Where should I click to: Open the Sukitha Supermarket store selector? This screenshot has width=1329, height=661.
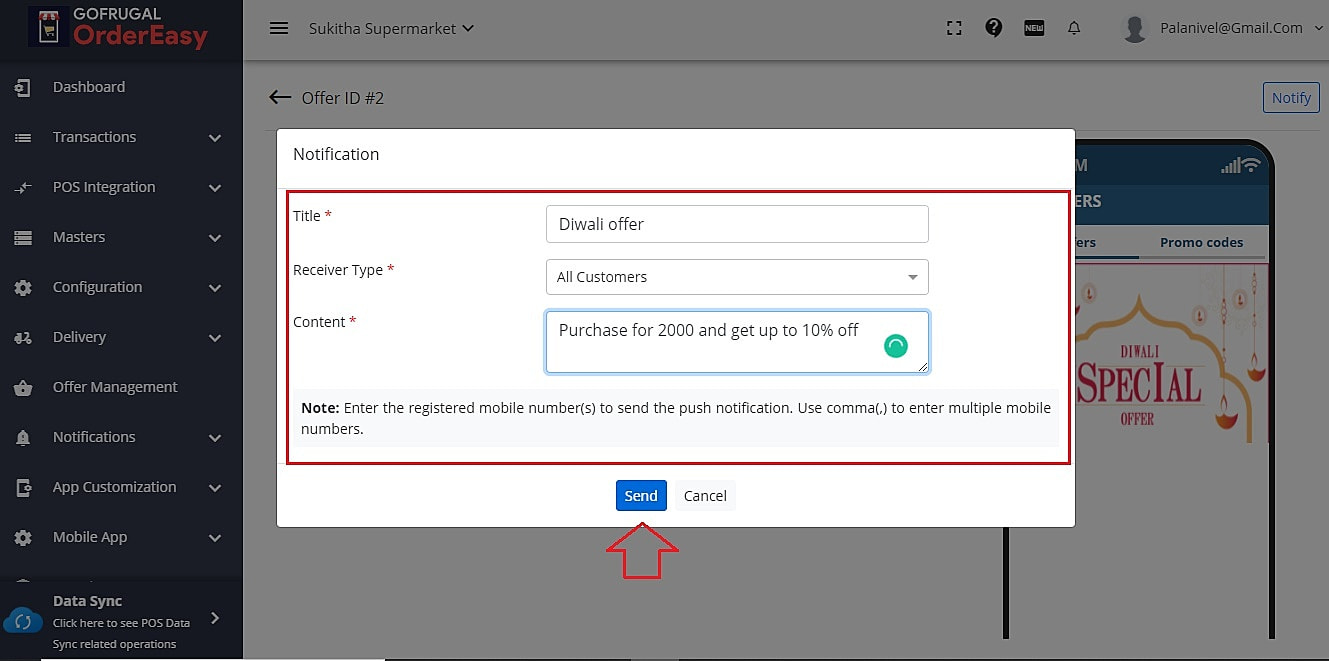pyautogui.click(x=391, y=28)
